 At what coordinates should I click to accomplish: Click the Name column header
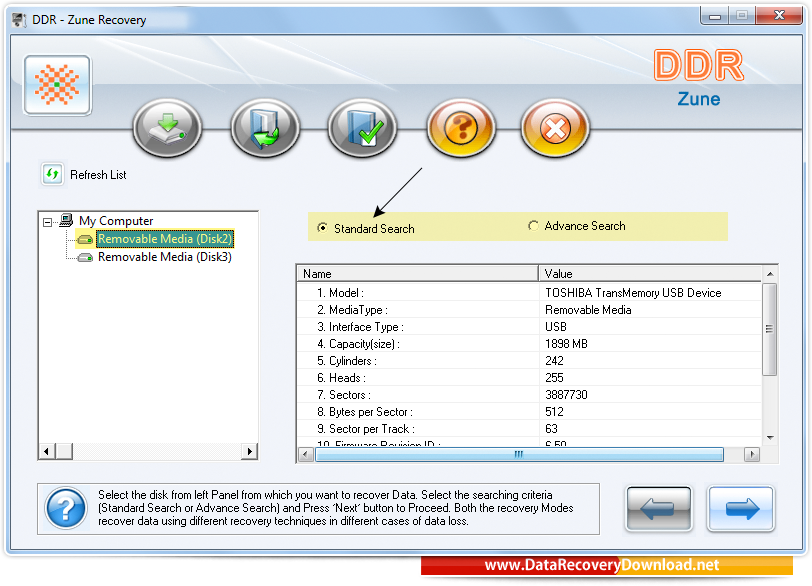pos(417,273)
